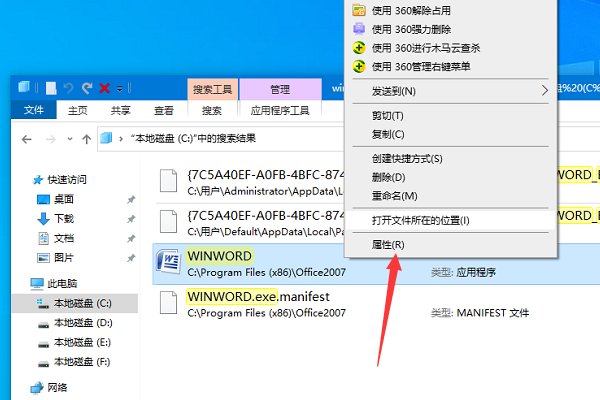Click the file icon of the Default AppData result
600x400 pixels.
click(168, 221)
